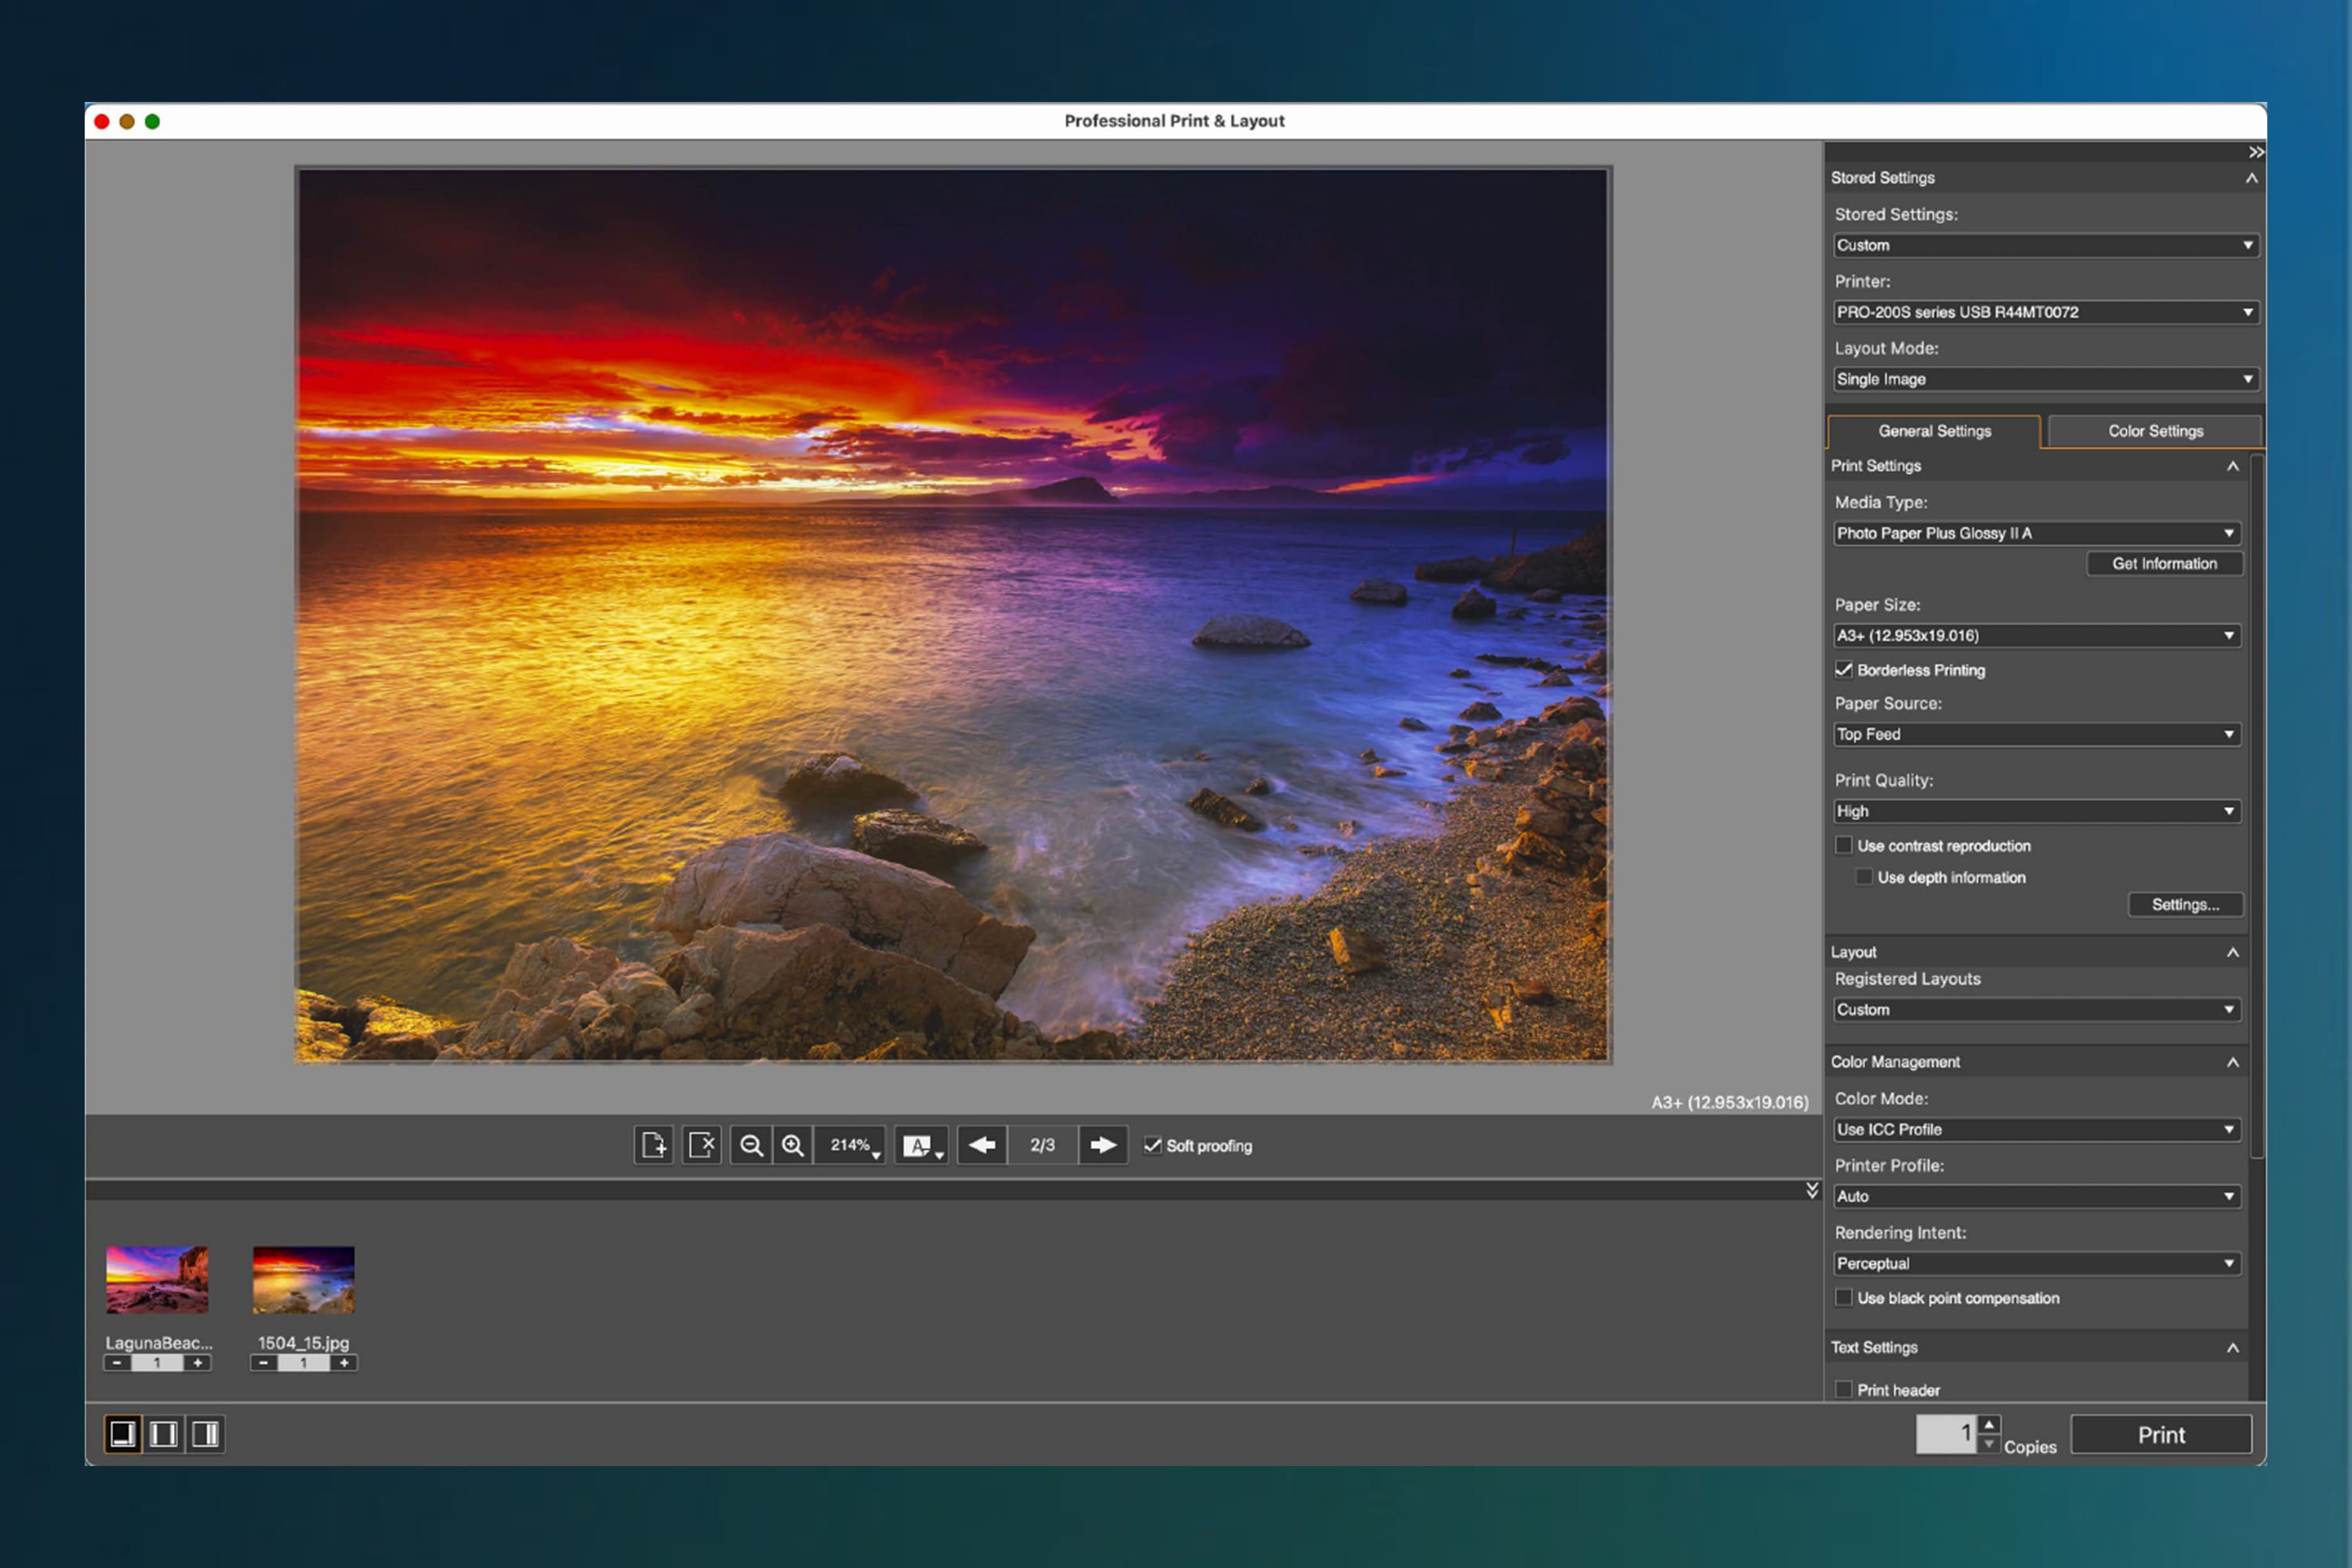
Task: Open the Media Type dropdown
Action: tap(2036, 533)
